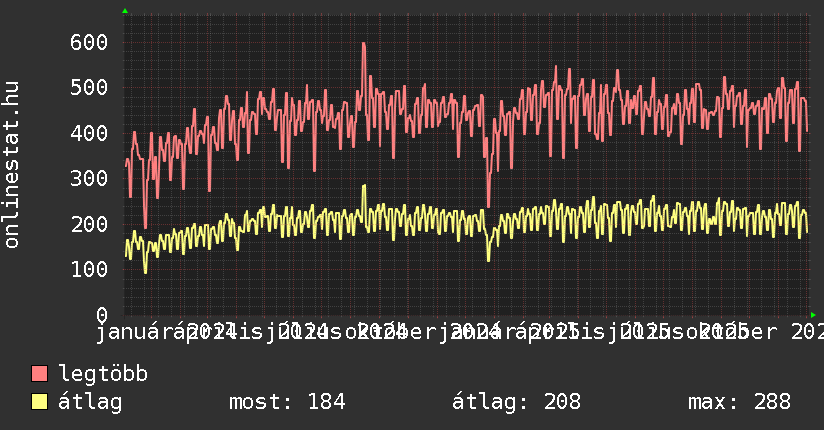Screen dimensions: 824x430
Task: Click the green arrow atop the y-axis
Action: click(x=125, y=11)
